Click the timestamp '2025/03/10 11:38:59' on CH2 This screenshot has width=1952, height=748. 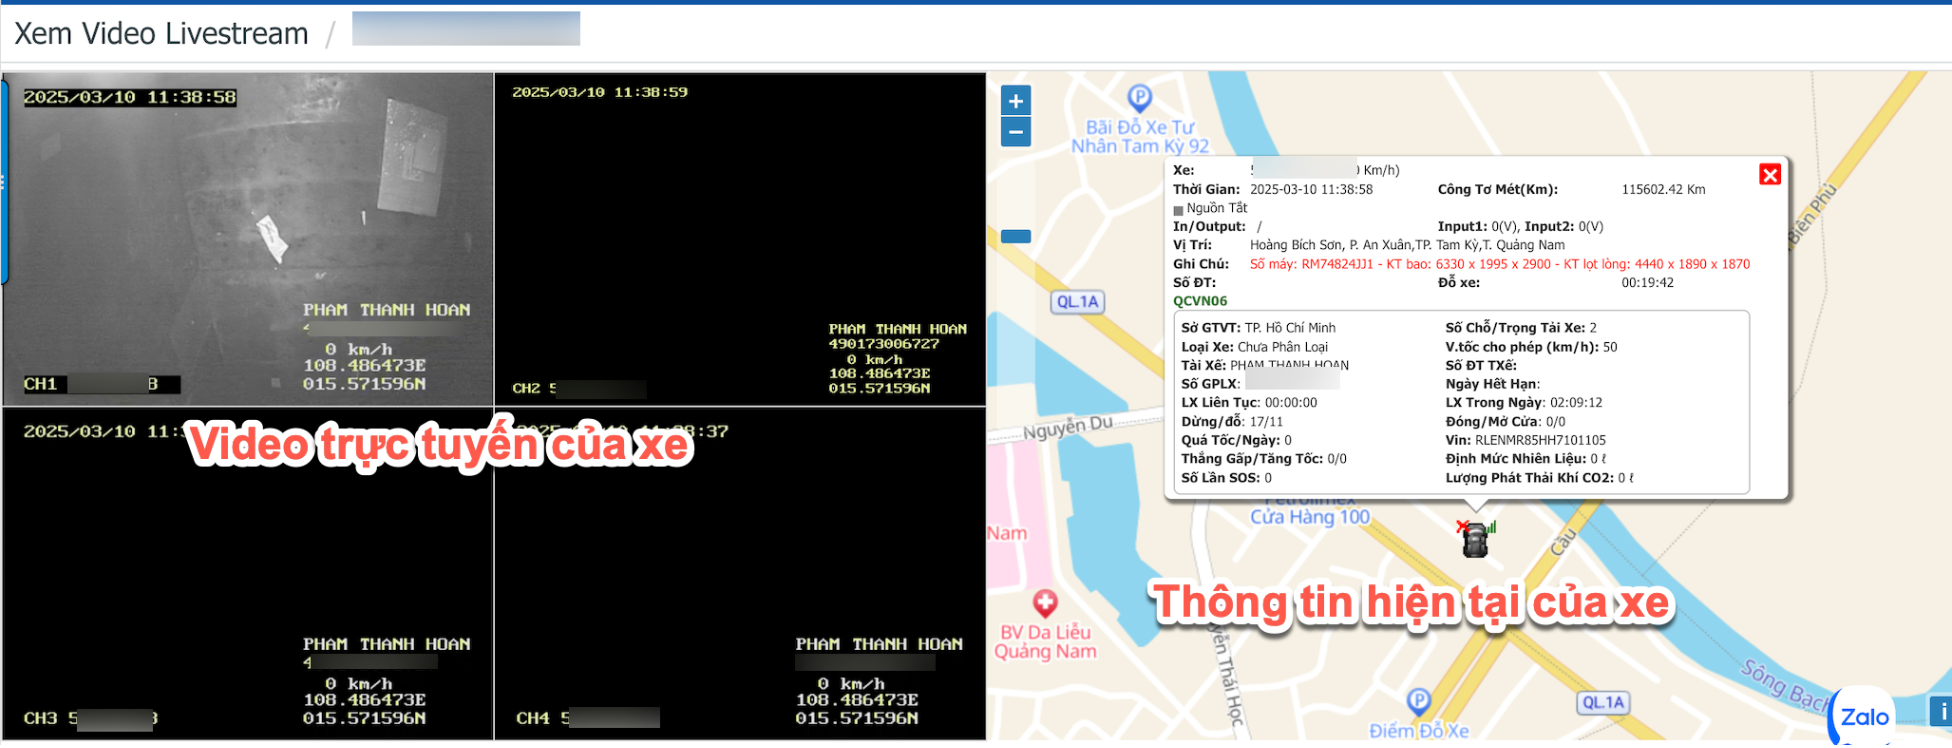[x=600, y=92]
